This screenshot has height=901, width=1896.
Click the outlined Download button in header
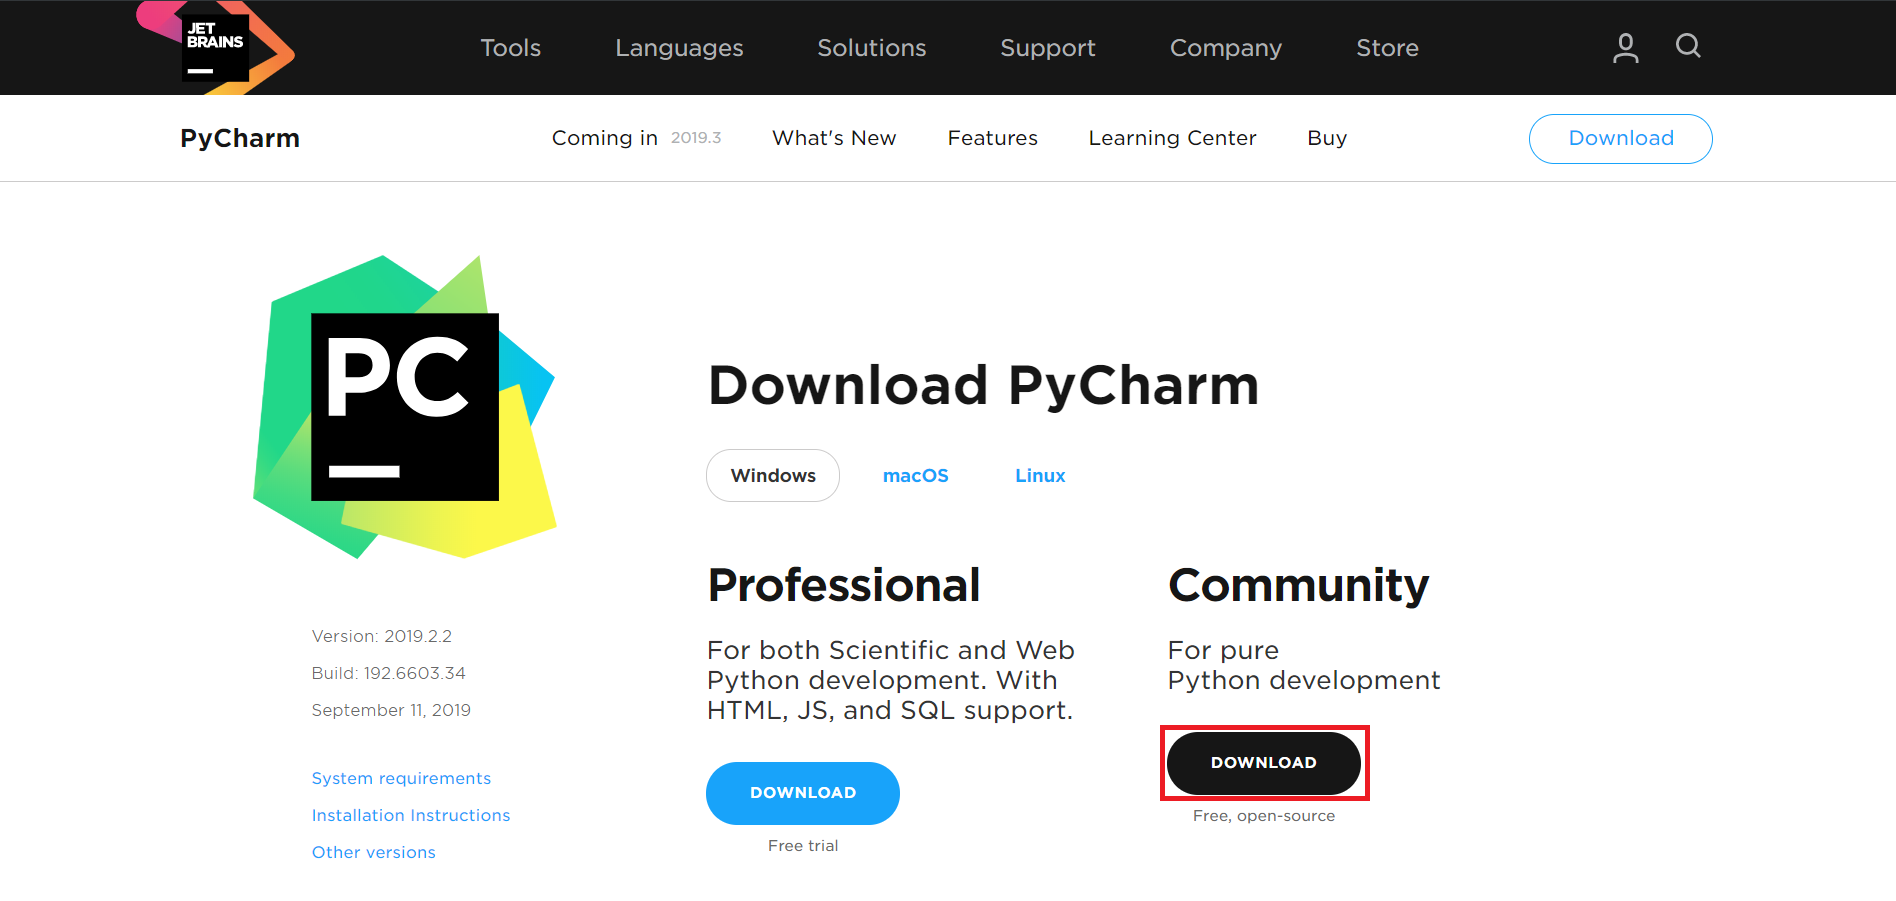(1620, 139)
